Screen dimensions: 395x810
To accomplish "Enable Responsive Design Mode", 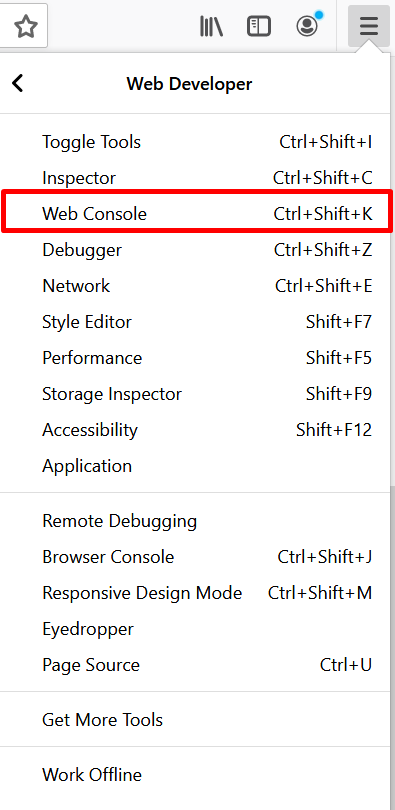I will [x=195, y=593].
